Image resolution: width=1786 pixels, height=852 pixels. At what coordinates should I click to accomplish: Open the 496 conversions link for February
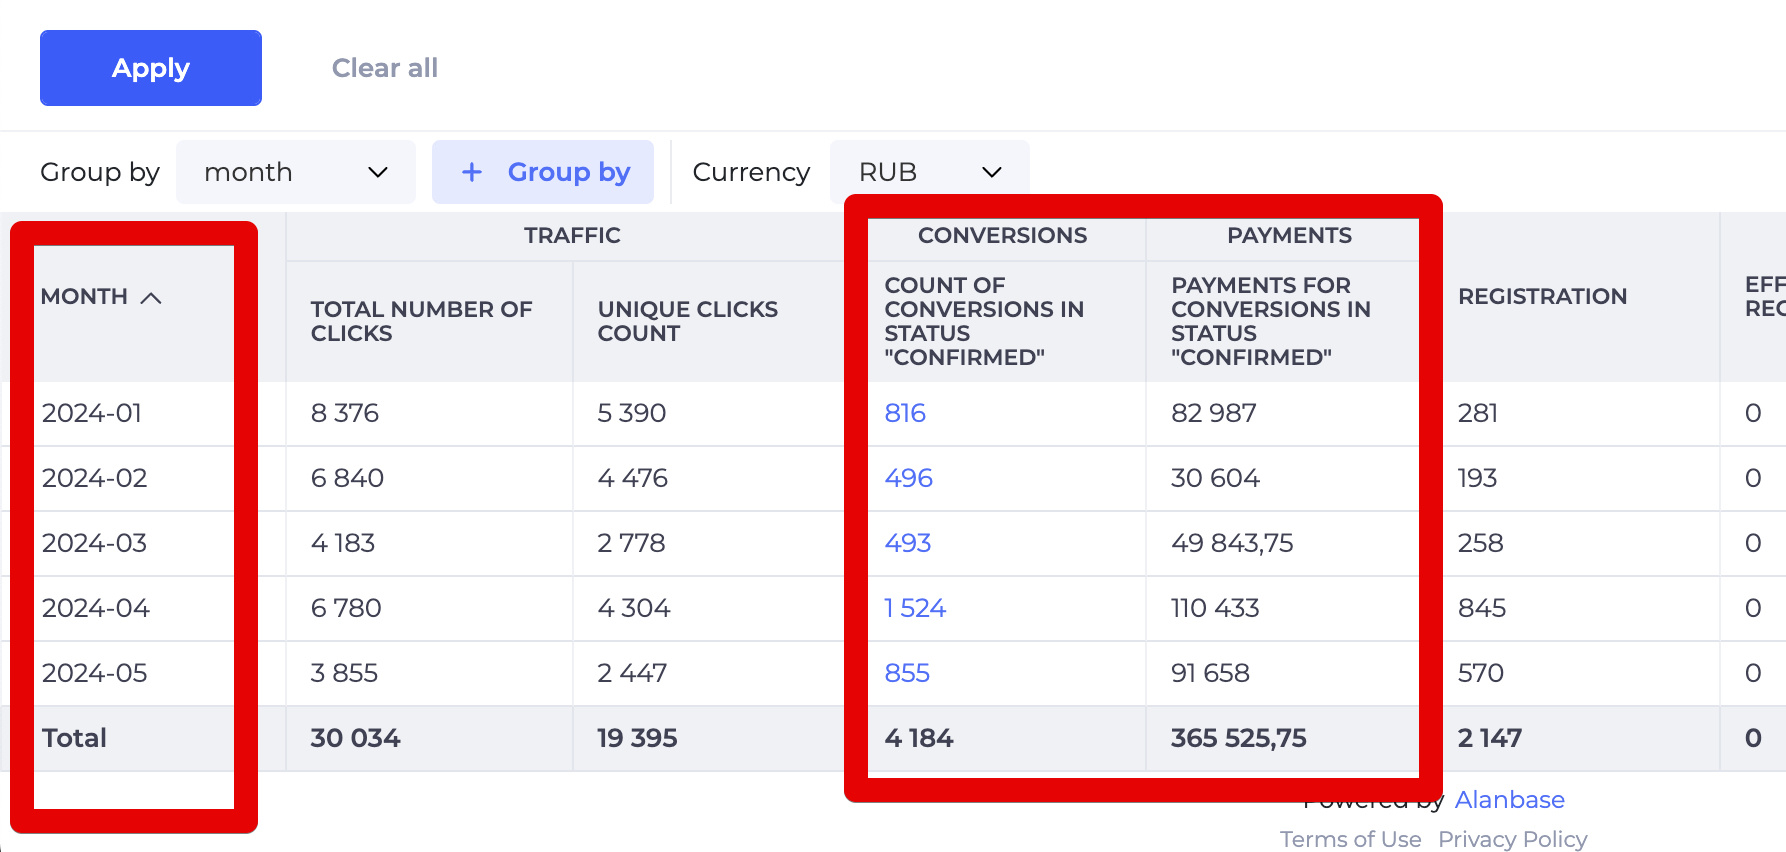coord(908,478)
